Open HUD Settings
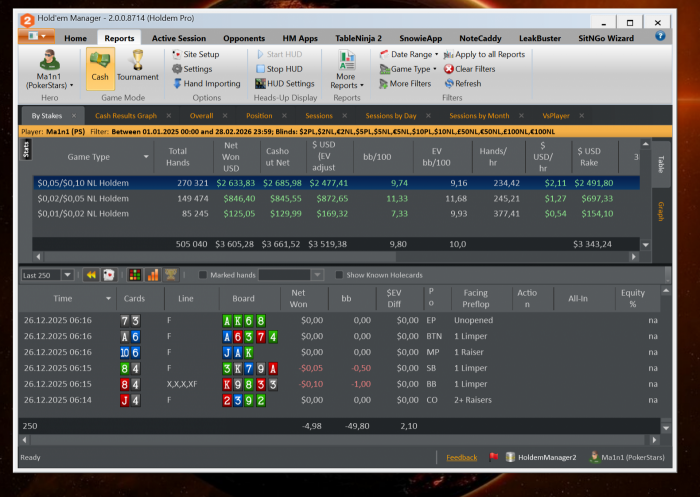The width and height of the screenshot is (700, 497). coord(285,84)
